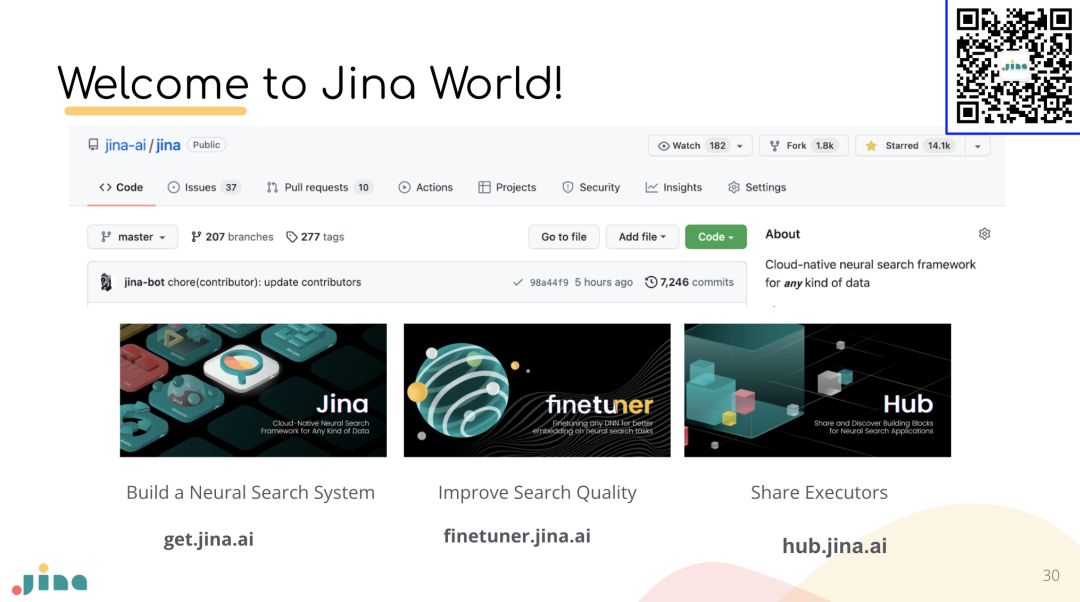Open the Security tab

(x=591, y=187)
